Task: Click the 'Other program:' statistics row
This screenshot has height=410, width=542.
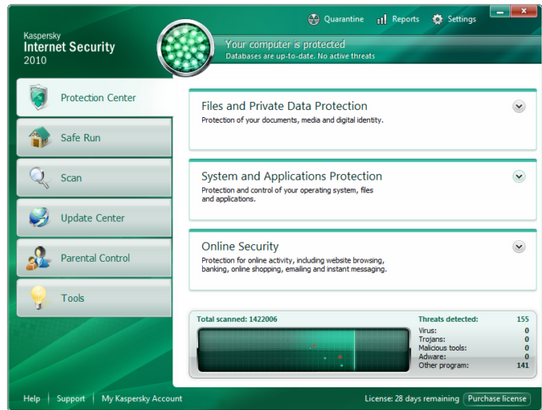Action: coord(474,365)
